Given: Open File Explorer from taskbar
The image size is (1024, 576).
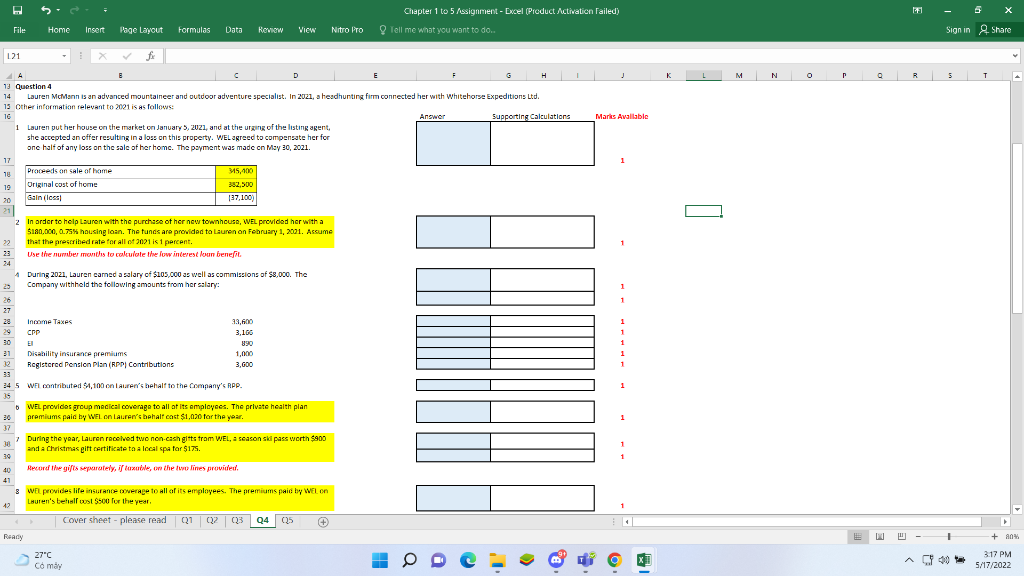Looking at the screenshot, I should (497, 560).
